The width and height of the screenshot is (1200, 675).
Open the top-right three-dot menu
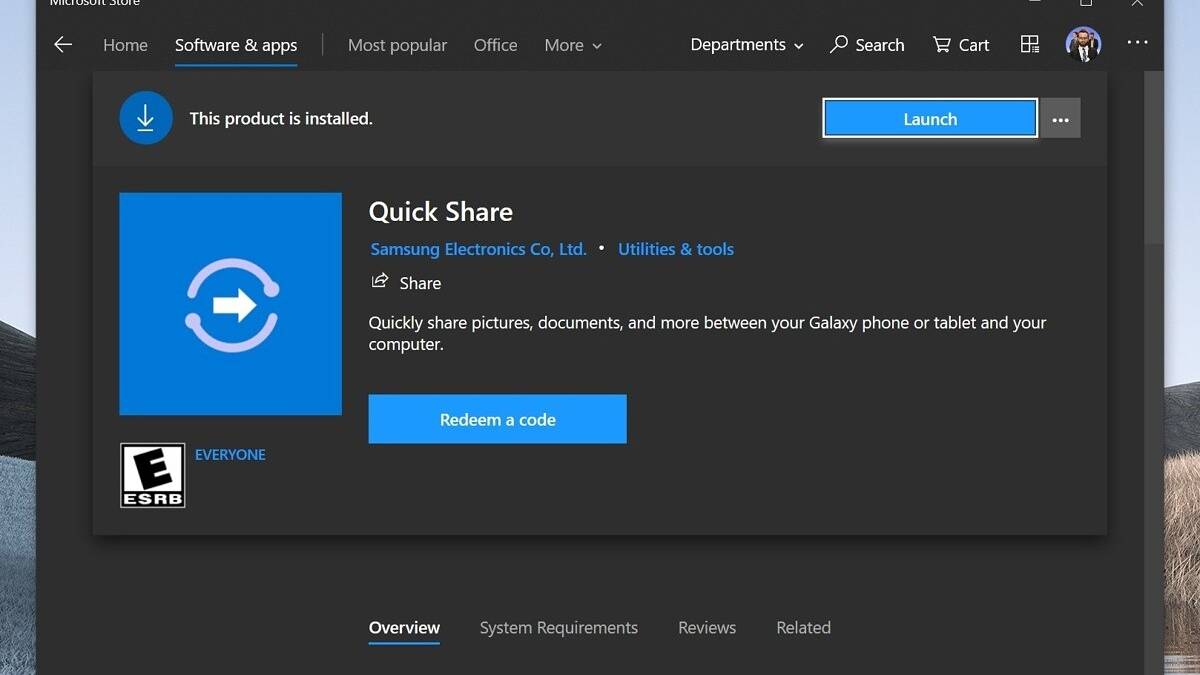1137,43
